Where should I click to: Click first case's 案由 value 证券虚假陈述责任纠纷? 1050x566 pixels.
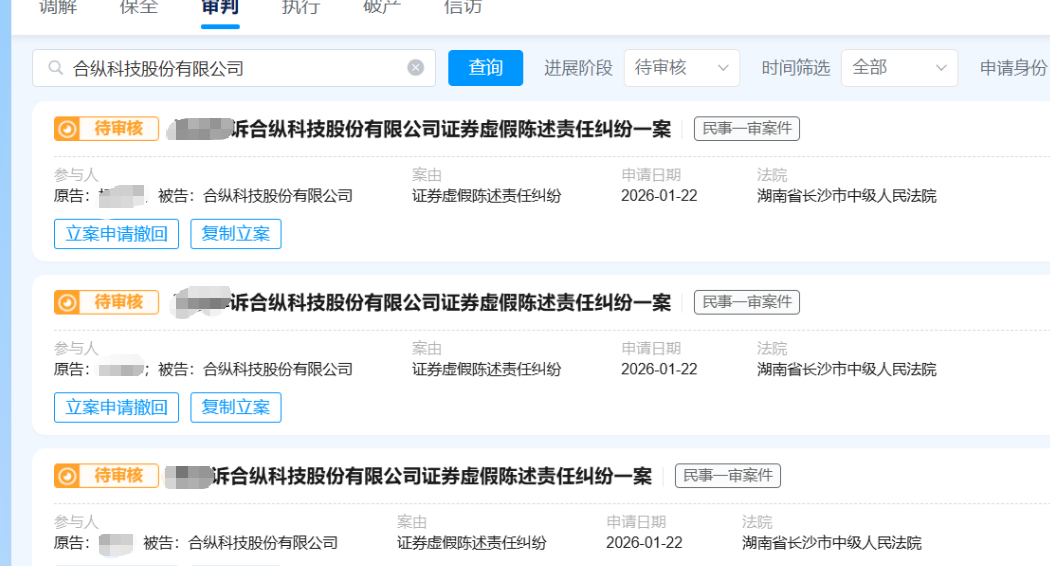coord(487,196)
